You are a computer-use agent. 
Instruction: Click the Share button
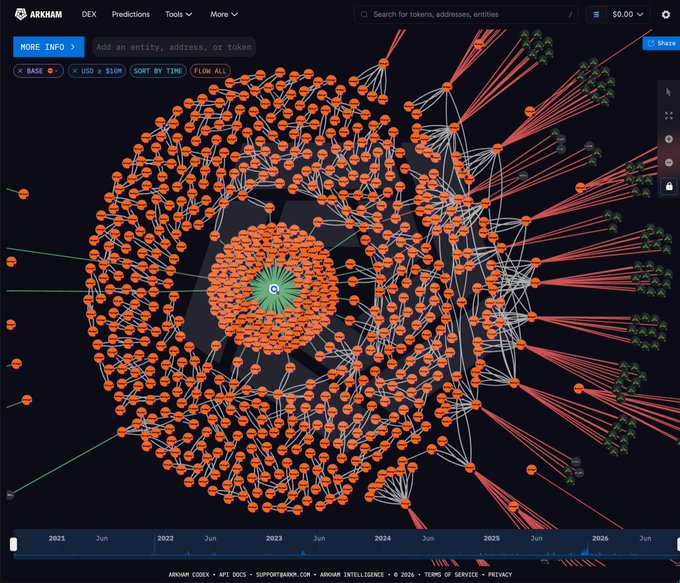661,43
